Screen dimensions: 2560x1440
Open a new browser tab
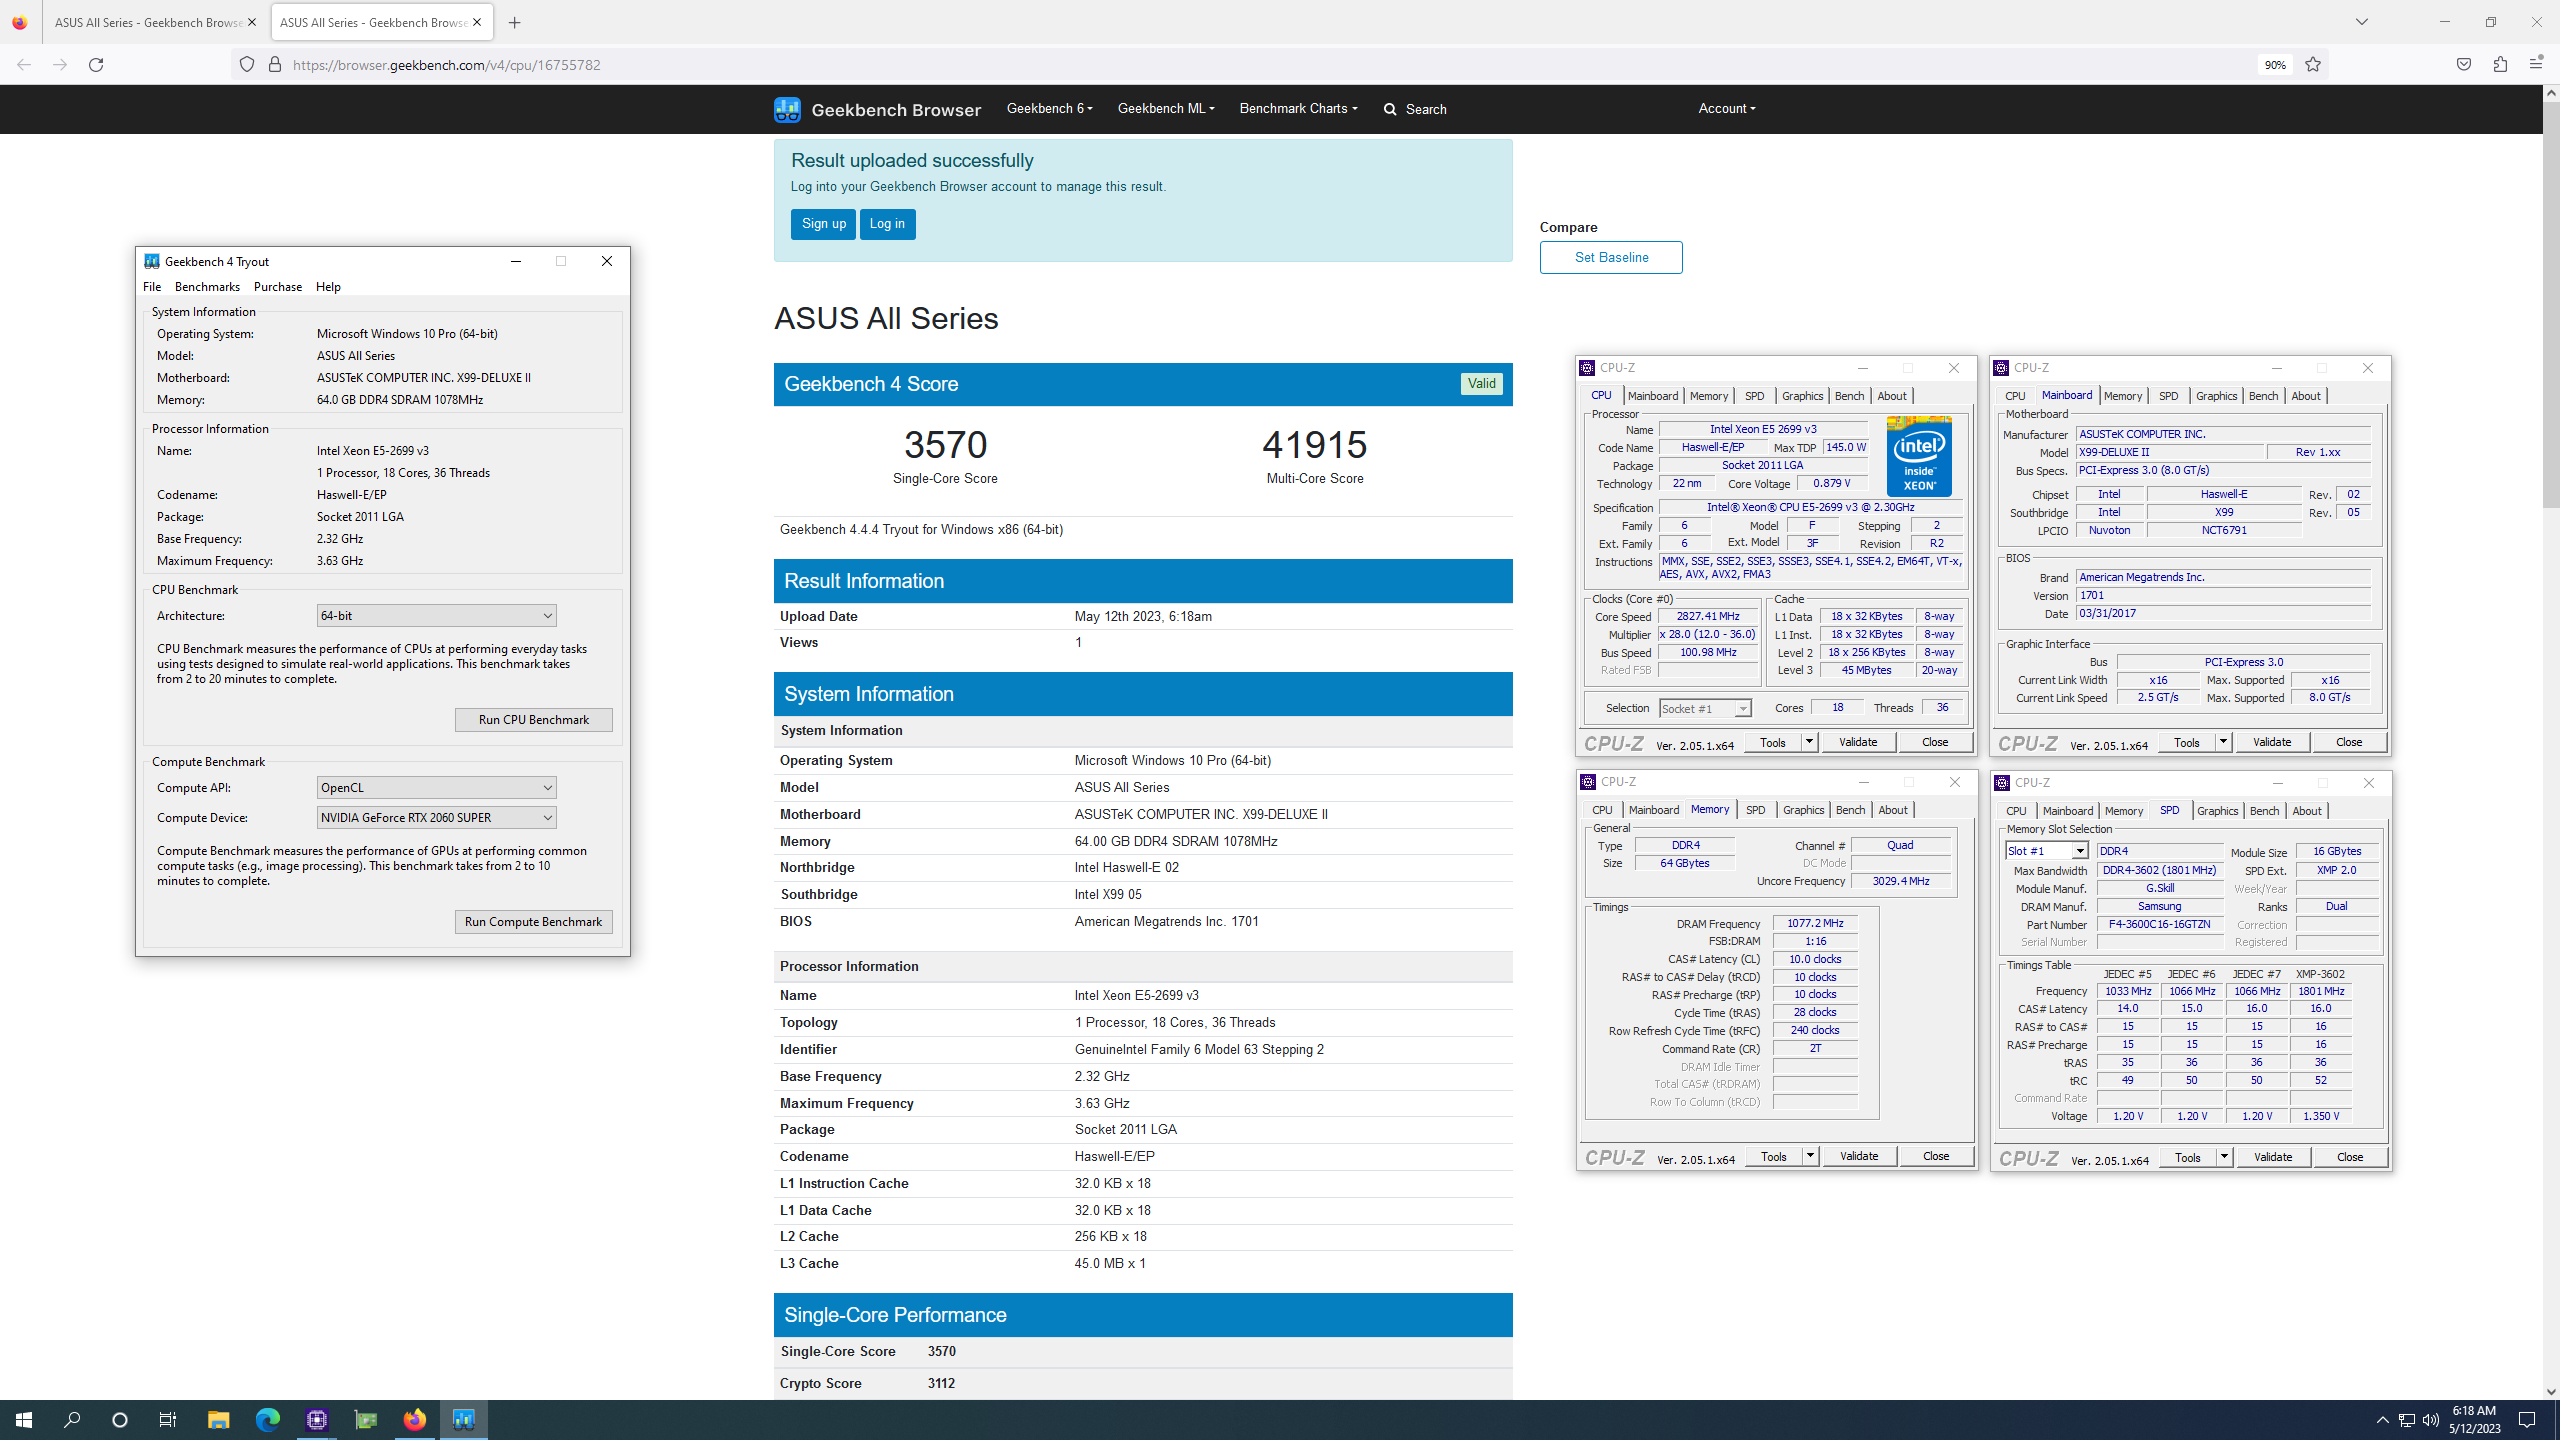coord(515,22)
